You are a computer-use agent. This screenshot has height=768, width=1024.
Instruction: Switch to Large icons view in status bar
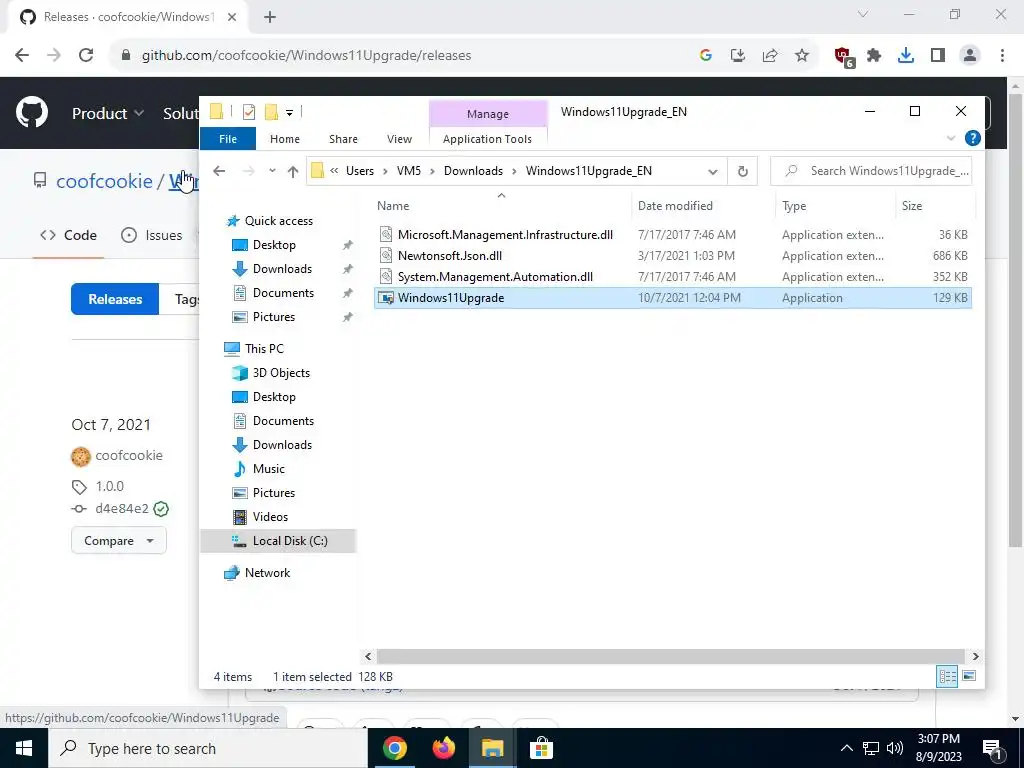coord(969,677)
